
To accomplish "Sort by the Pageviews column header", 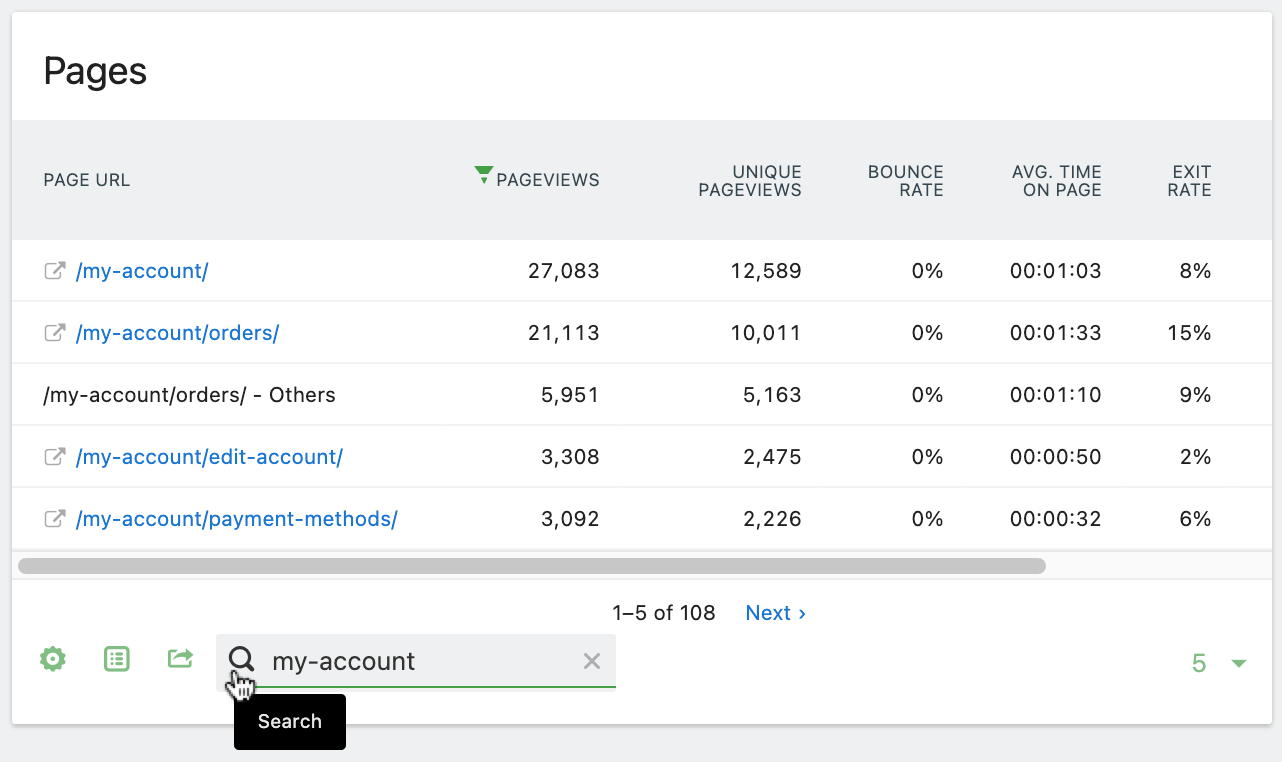I will coord(547,180).
